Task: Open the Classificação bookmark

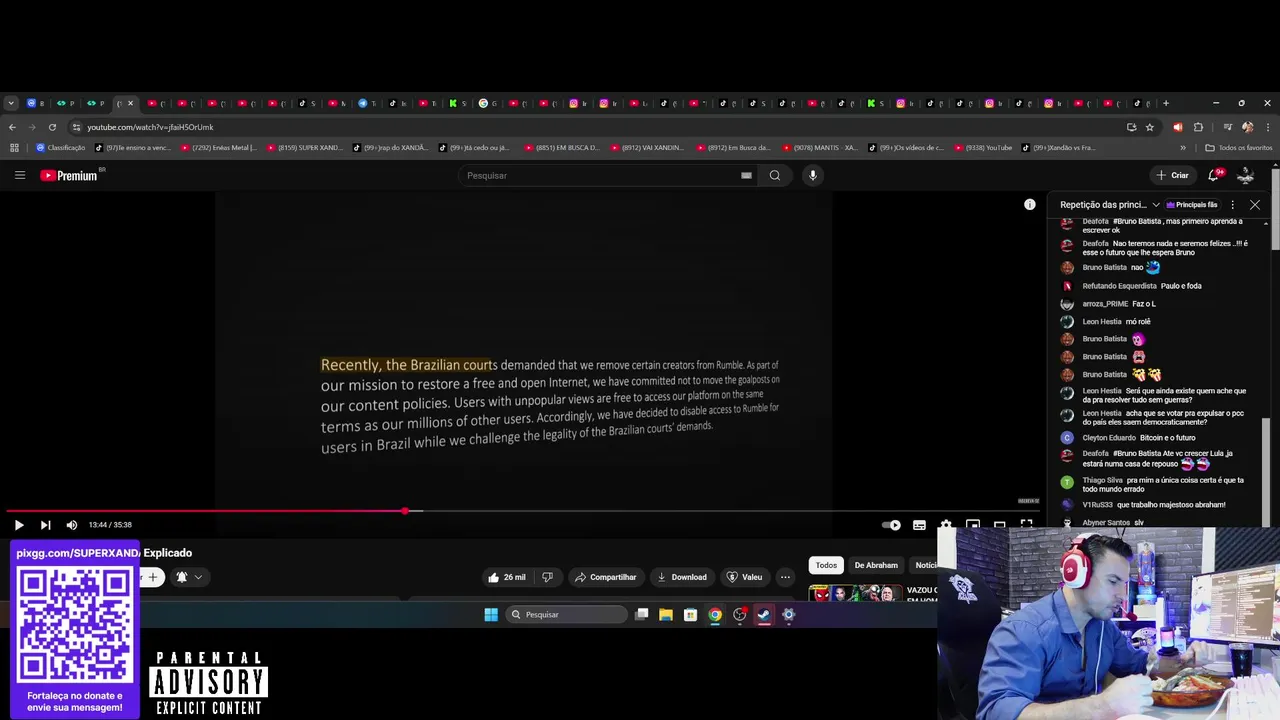Action: click(61, 148)
